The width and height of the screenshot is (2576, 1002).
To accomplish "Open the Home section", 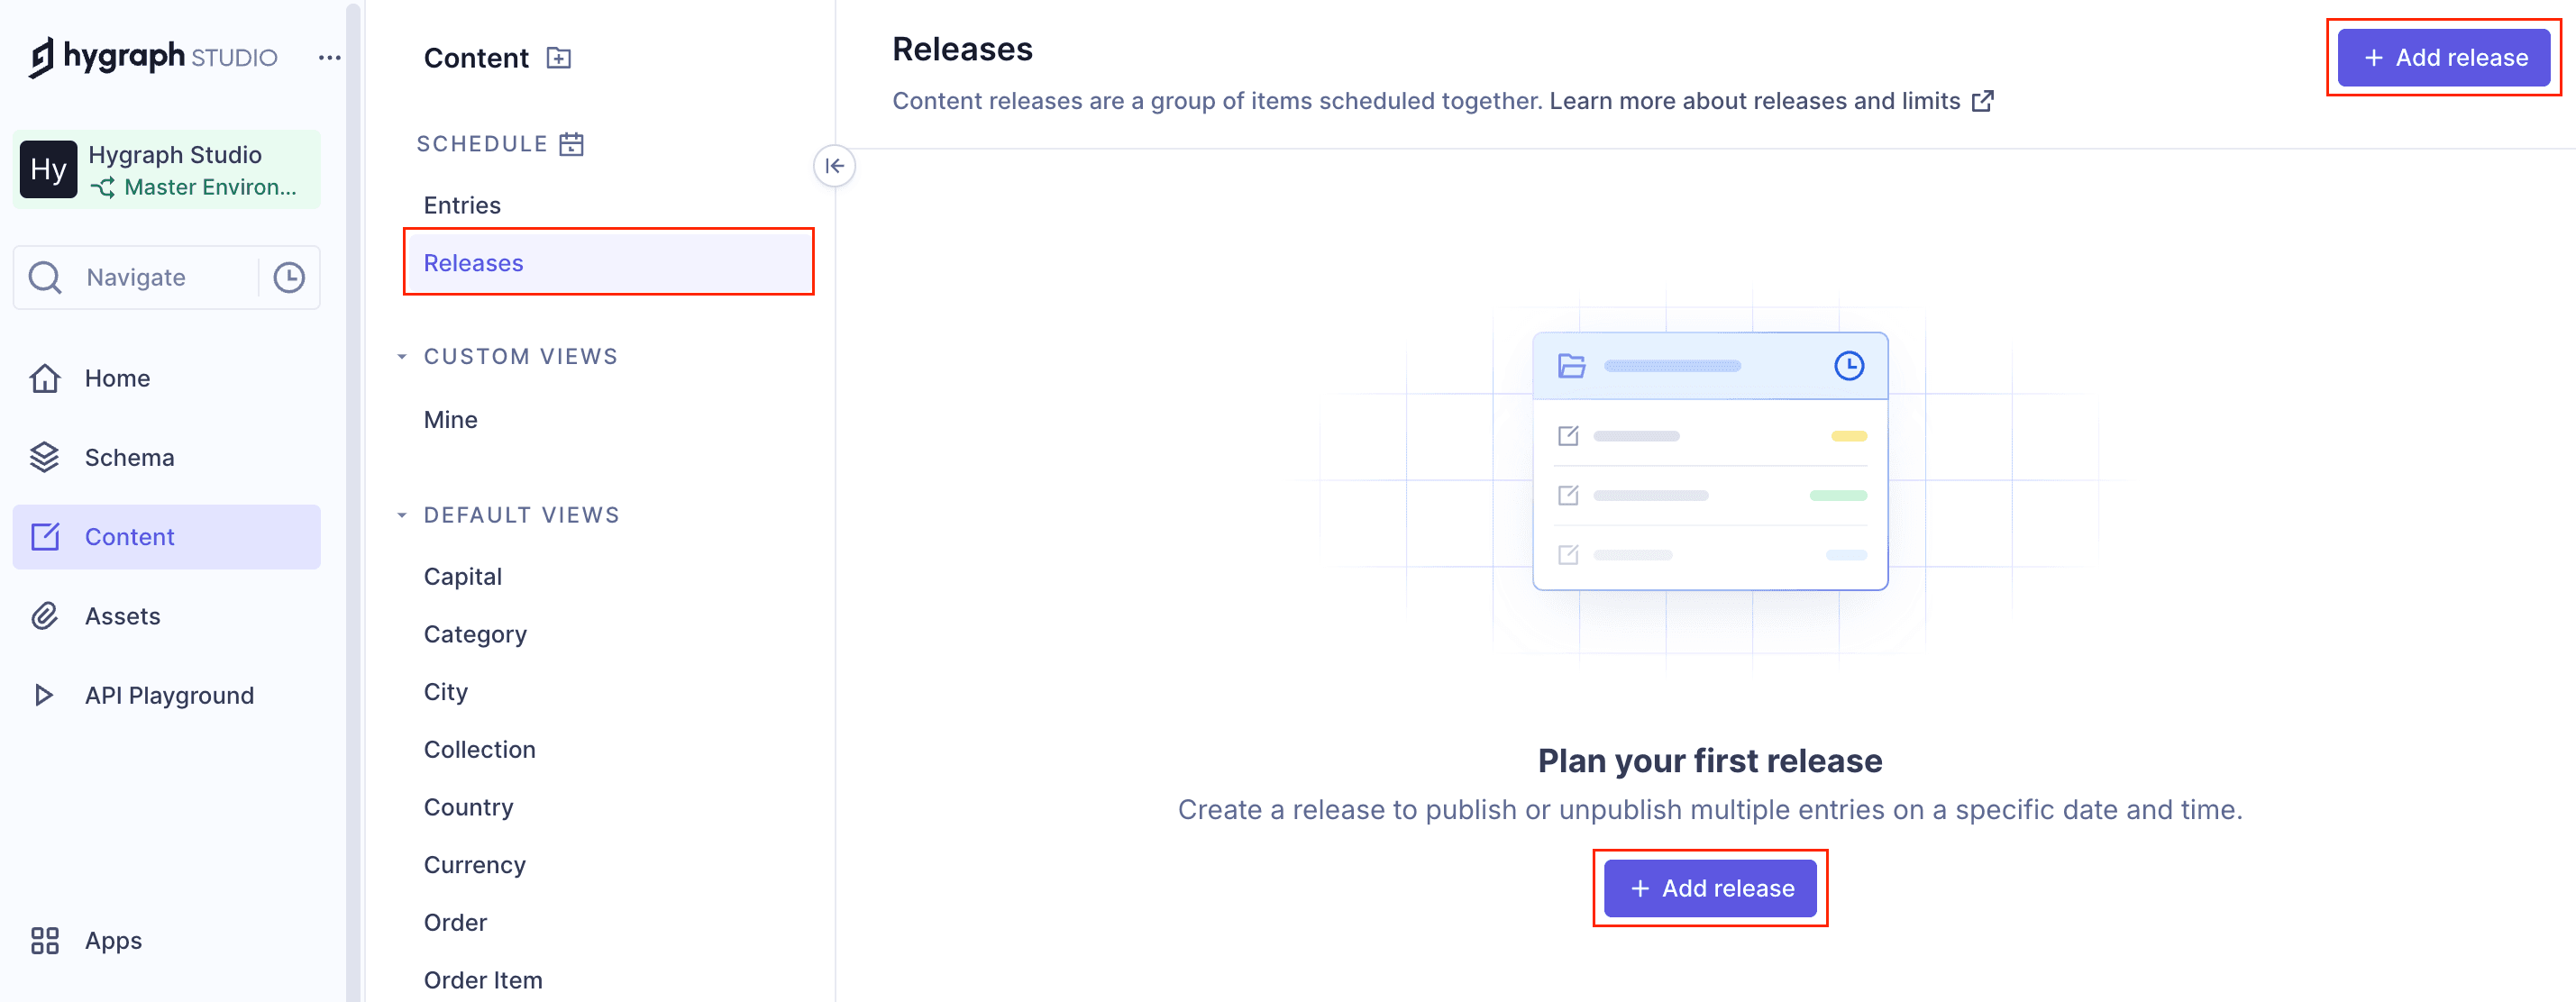I will pyautogui.click(x=117, y=378).
